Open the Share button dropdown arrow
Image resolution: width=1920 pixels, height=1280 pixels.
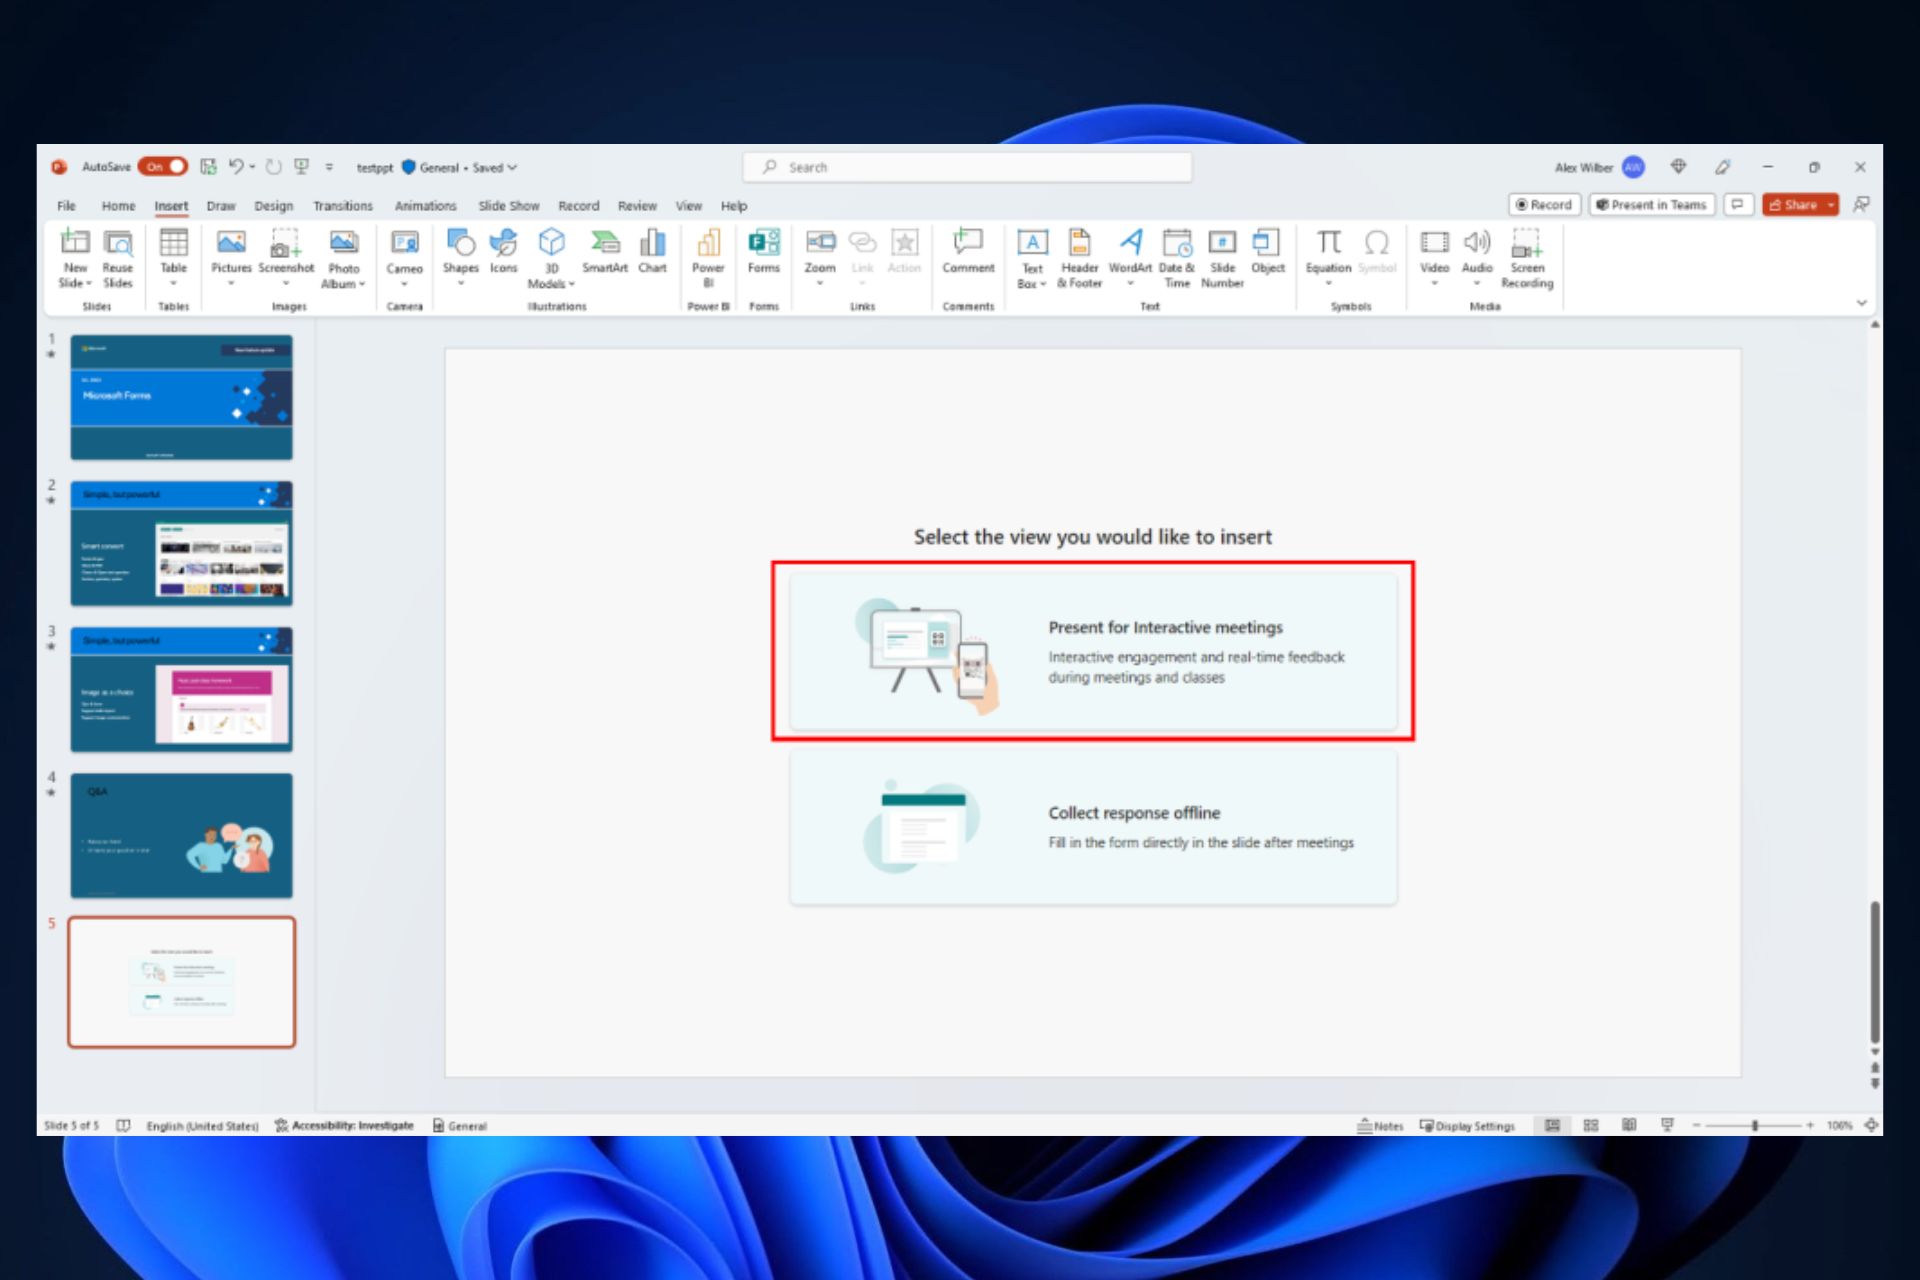tap(1830, 205)
